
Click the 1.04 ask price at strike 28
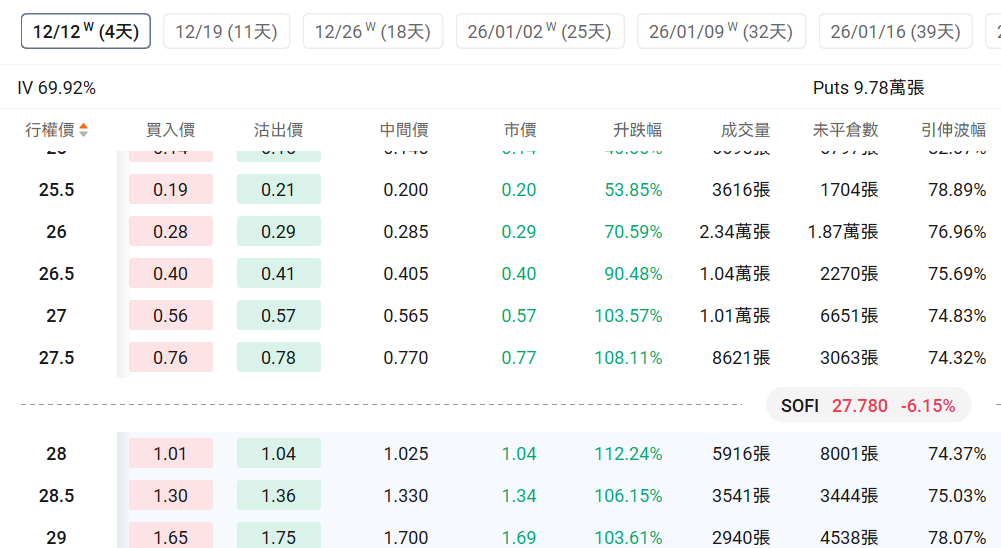click(x=278, y=454)
